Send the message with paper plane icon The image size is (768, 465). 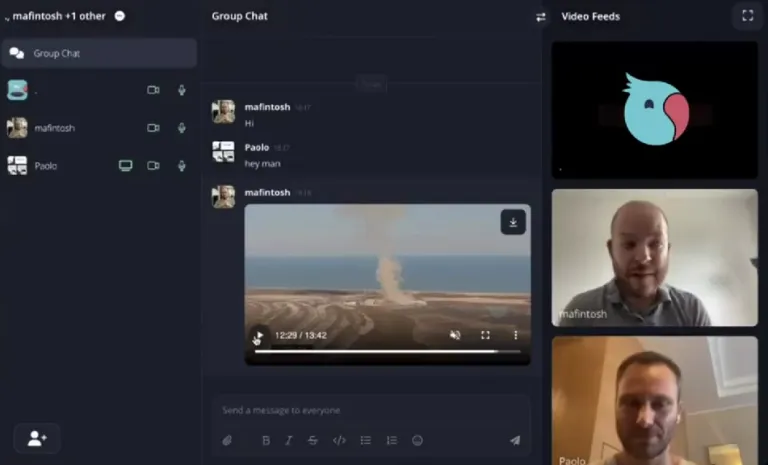(x=515, y=440)
